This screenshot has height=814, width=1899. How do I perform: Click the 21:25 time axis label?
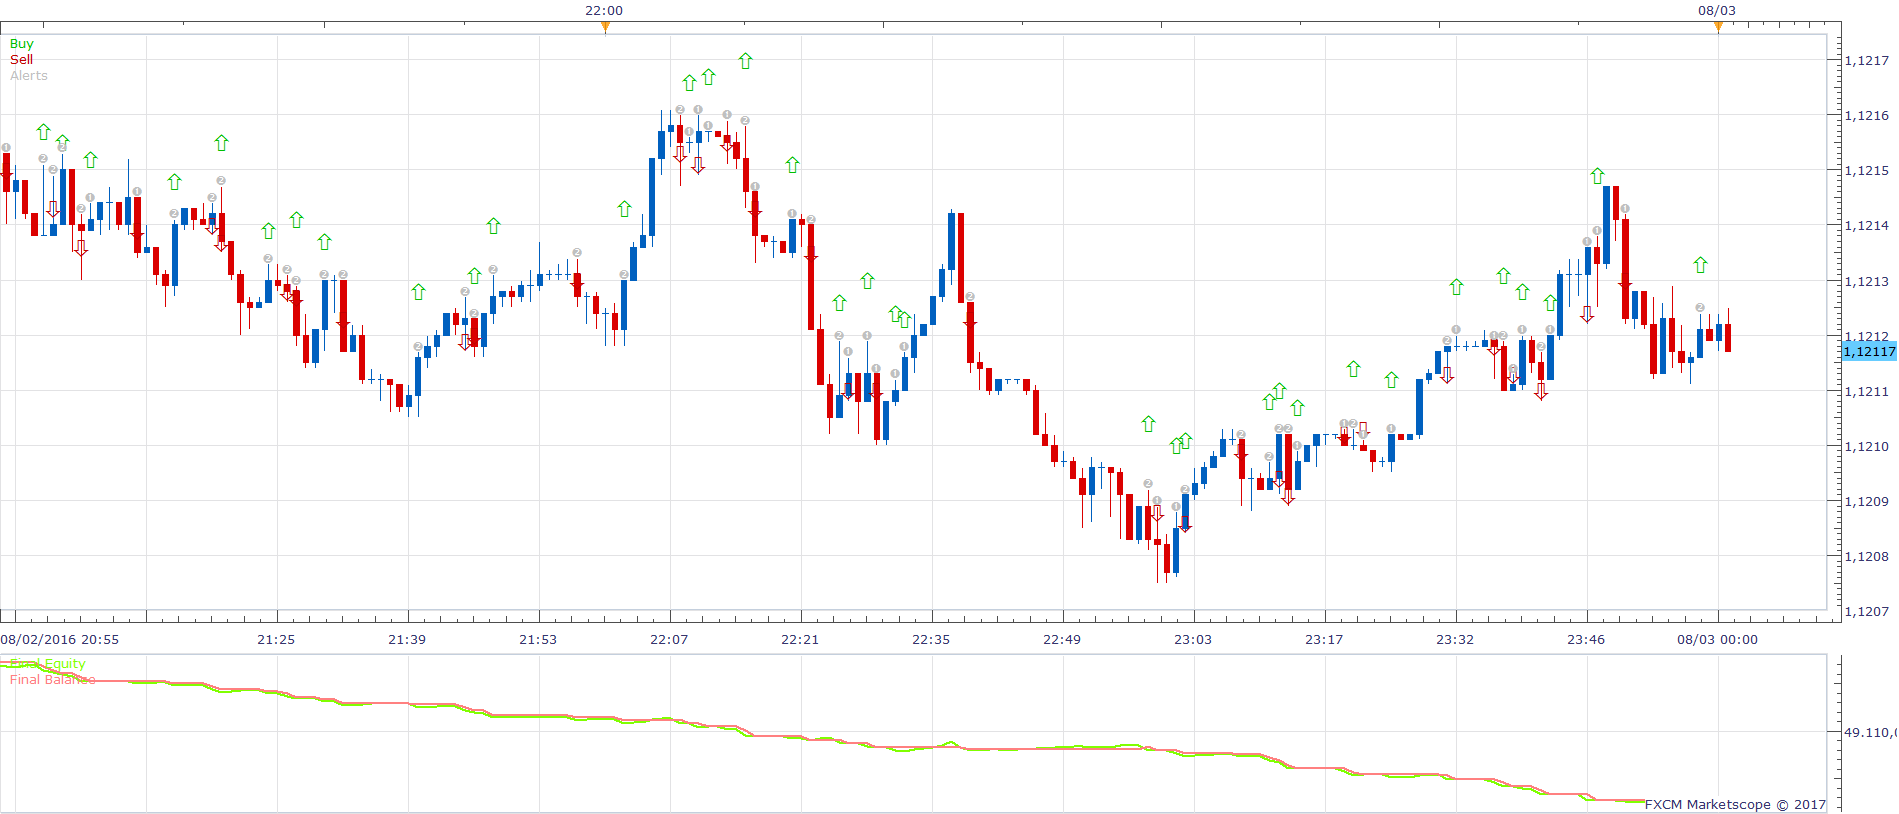(276, 640)
